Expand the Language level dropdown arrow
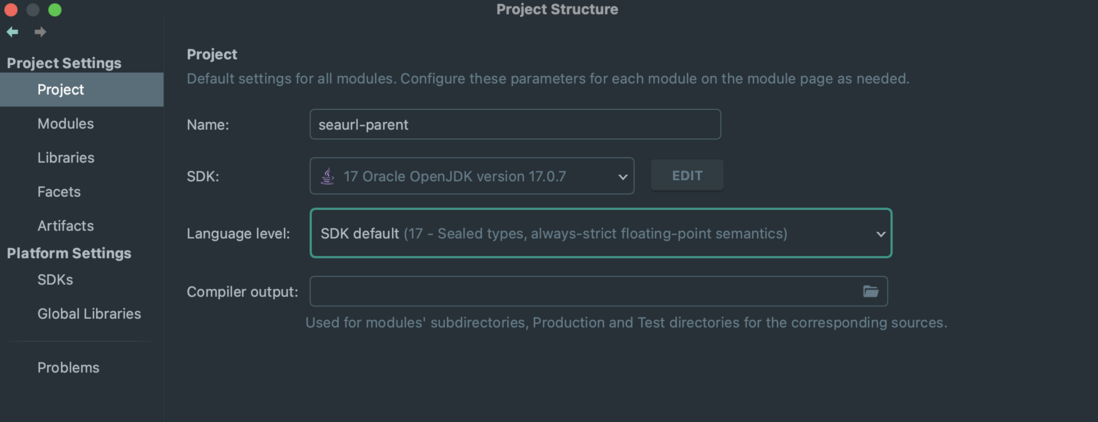This screenshot has height=422, width=1098. (x=881, y=234)
